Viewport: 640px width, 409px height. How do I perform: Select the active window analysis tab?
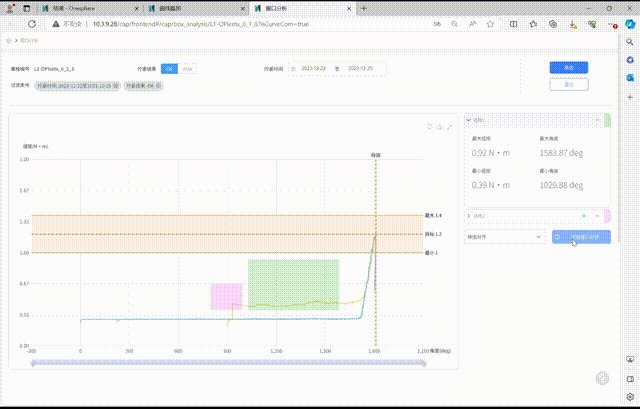tap(302, 8)
